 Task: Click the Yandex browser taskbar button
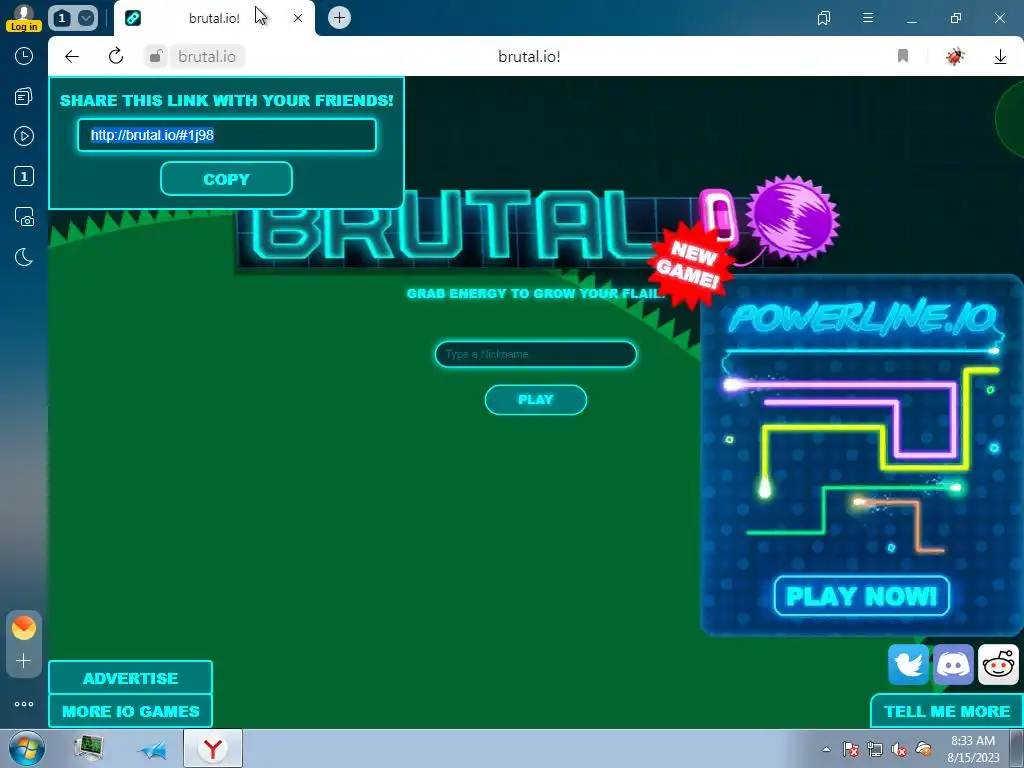point(213,748)
